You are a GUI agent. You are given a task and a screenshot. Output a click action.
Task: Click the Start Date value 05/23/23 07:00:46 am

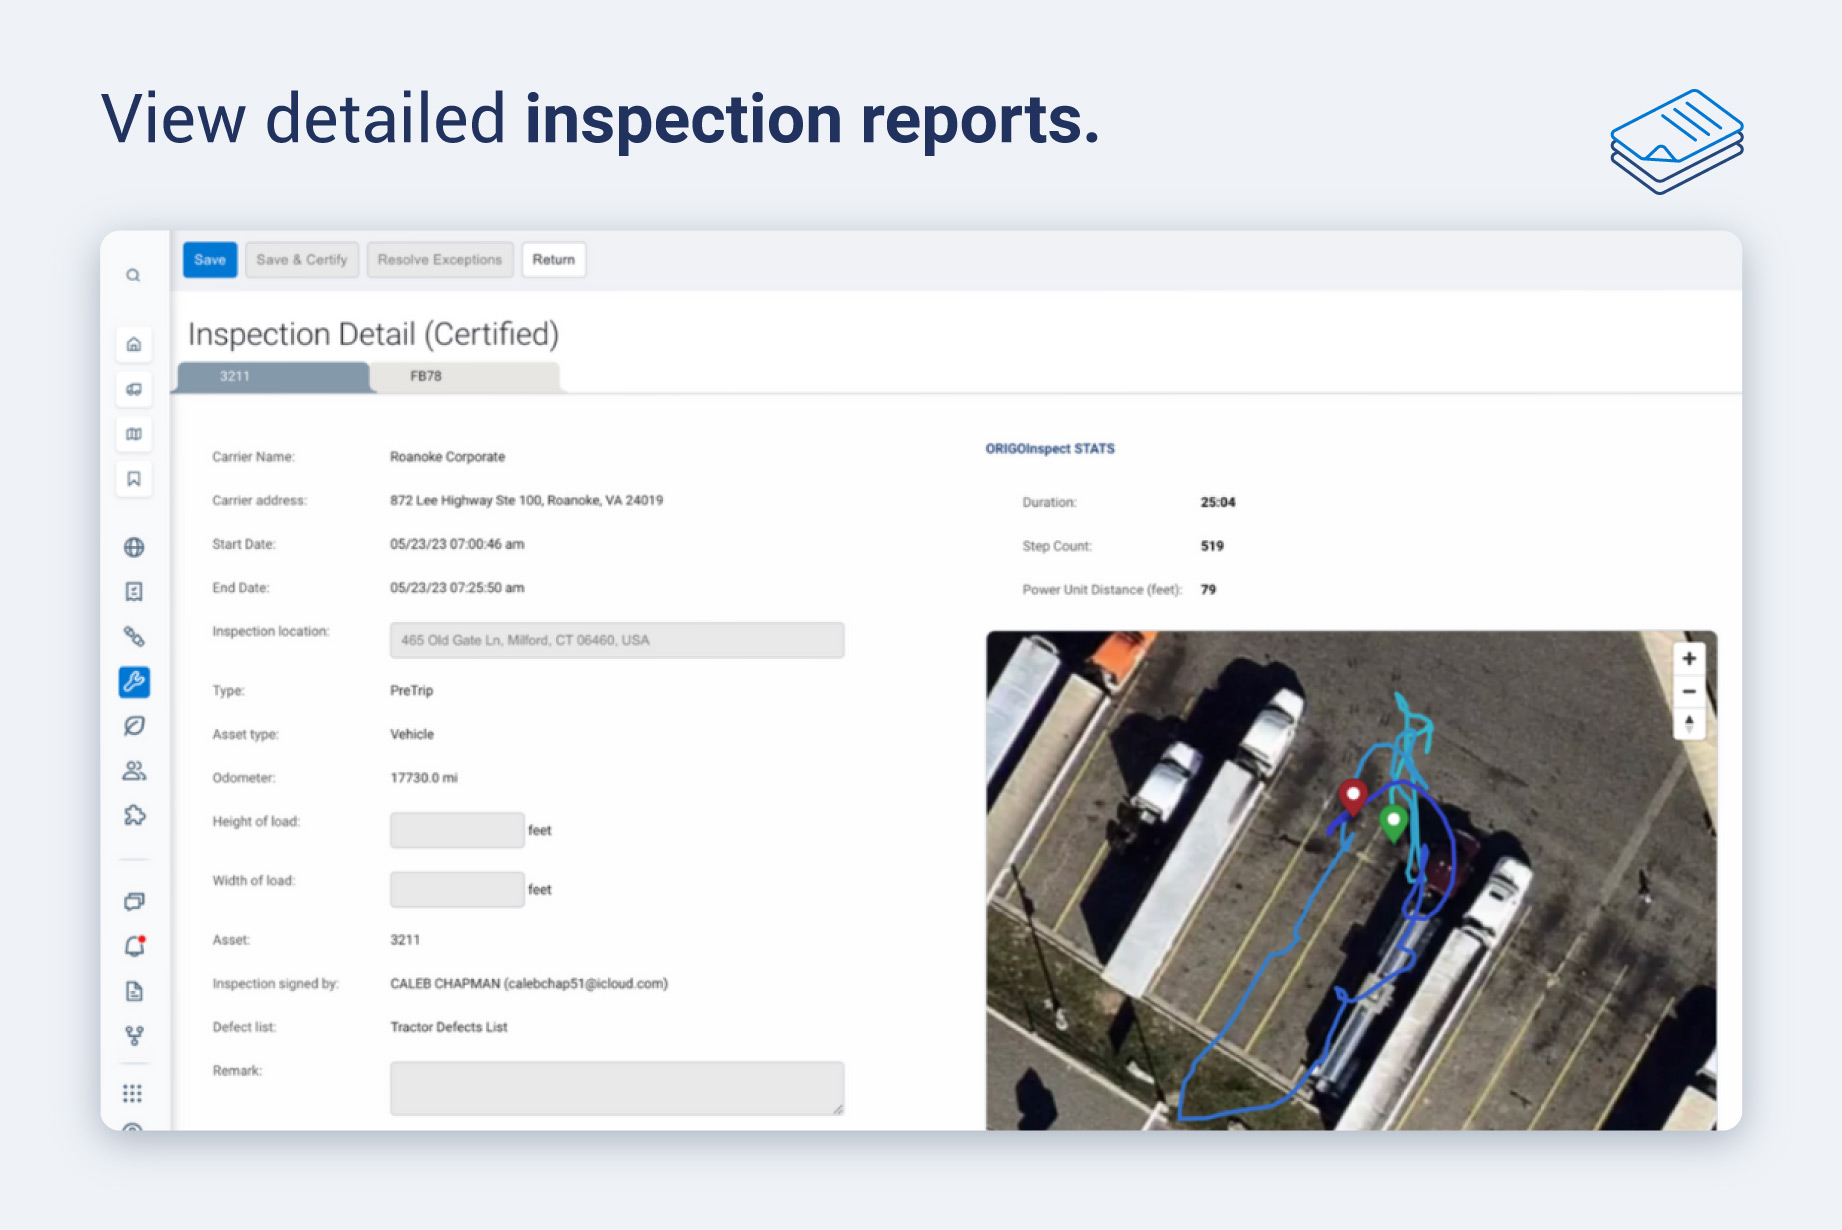coord(457,544)
